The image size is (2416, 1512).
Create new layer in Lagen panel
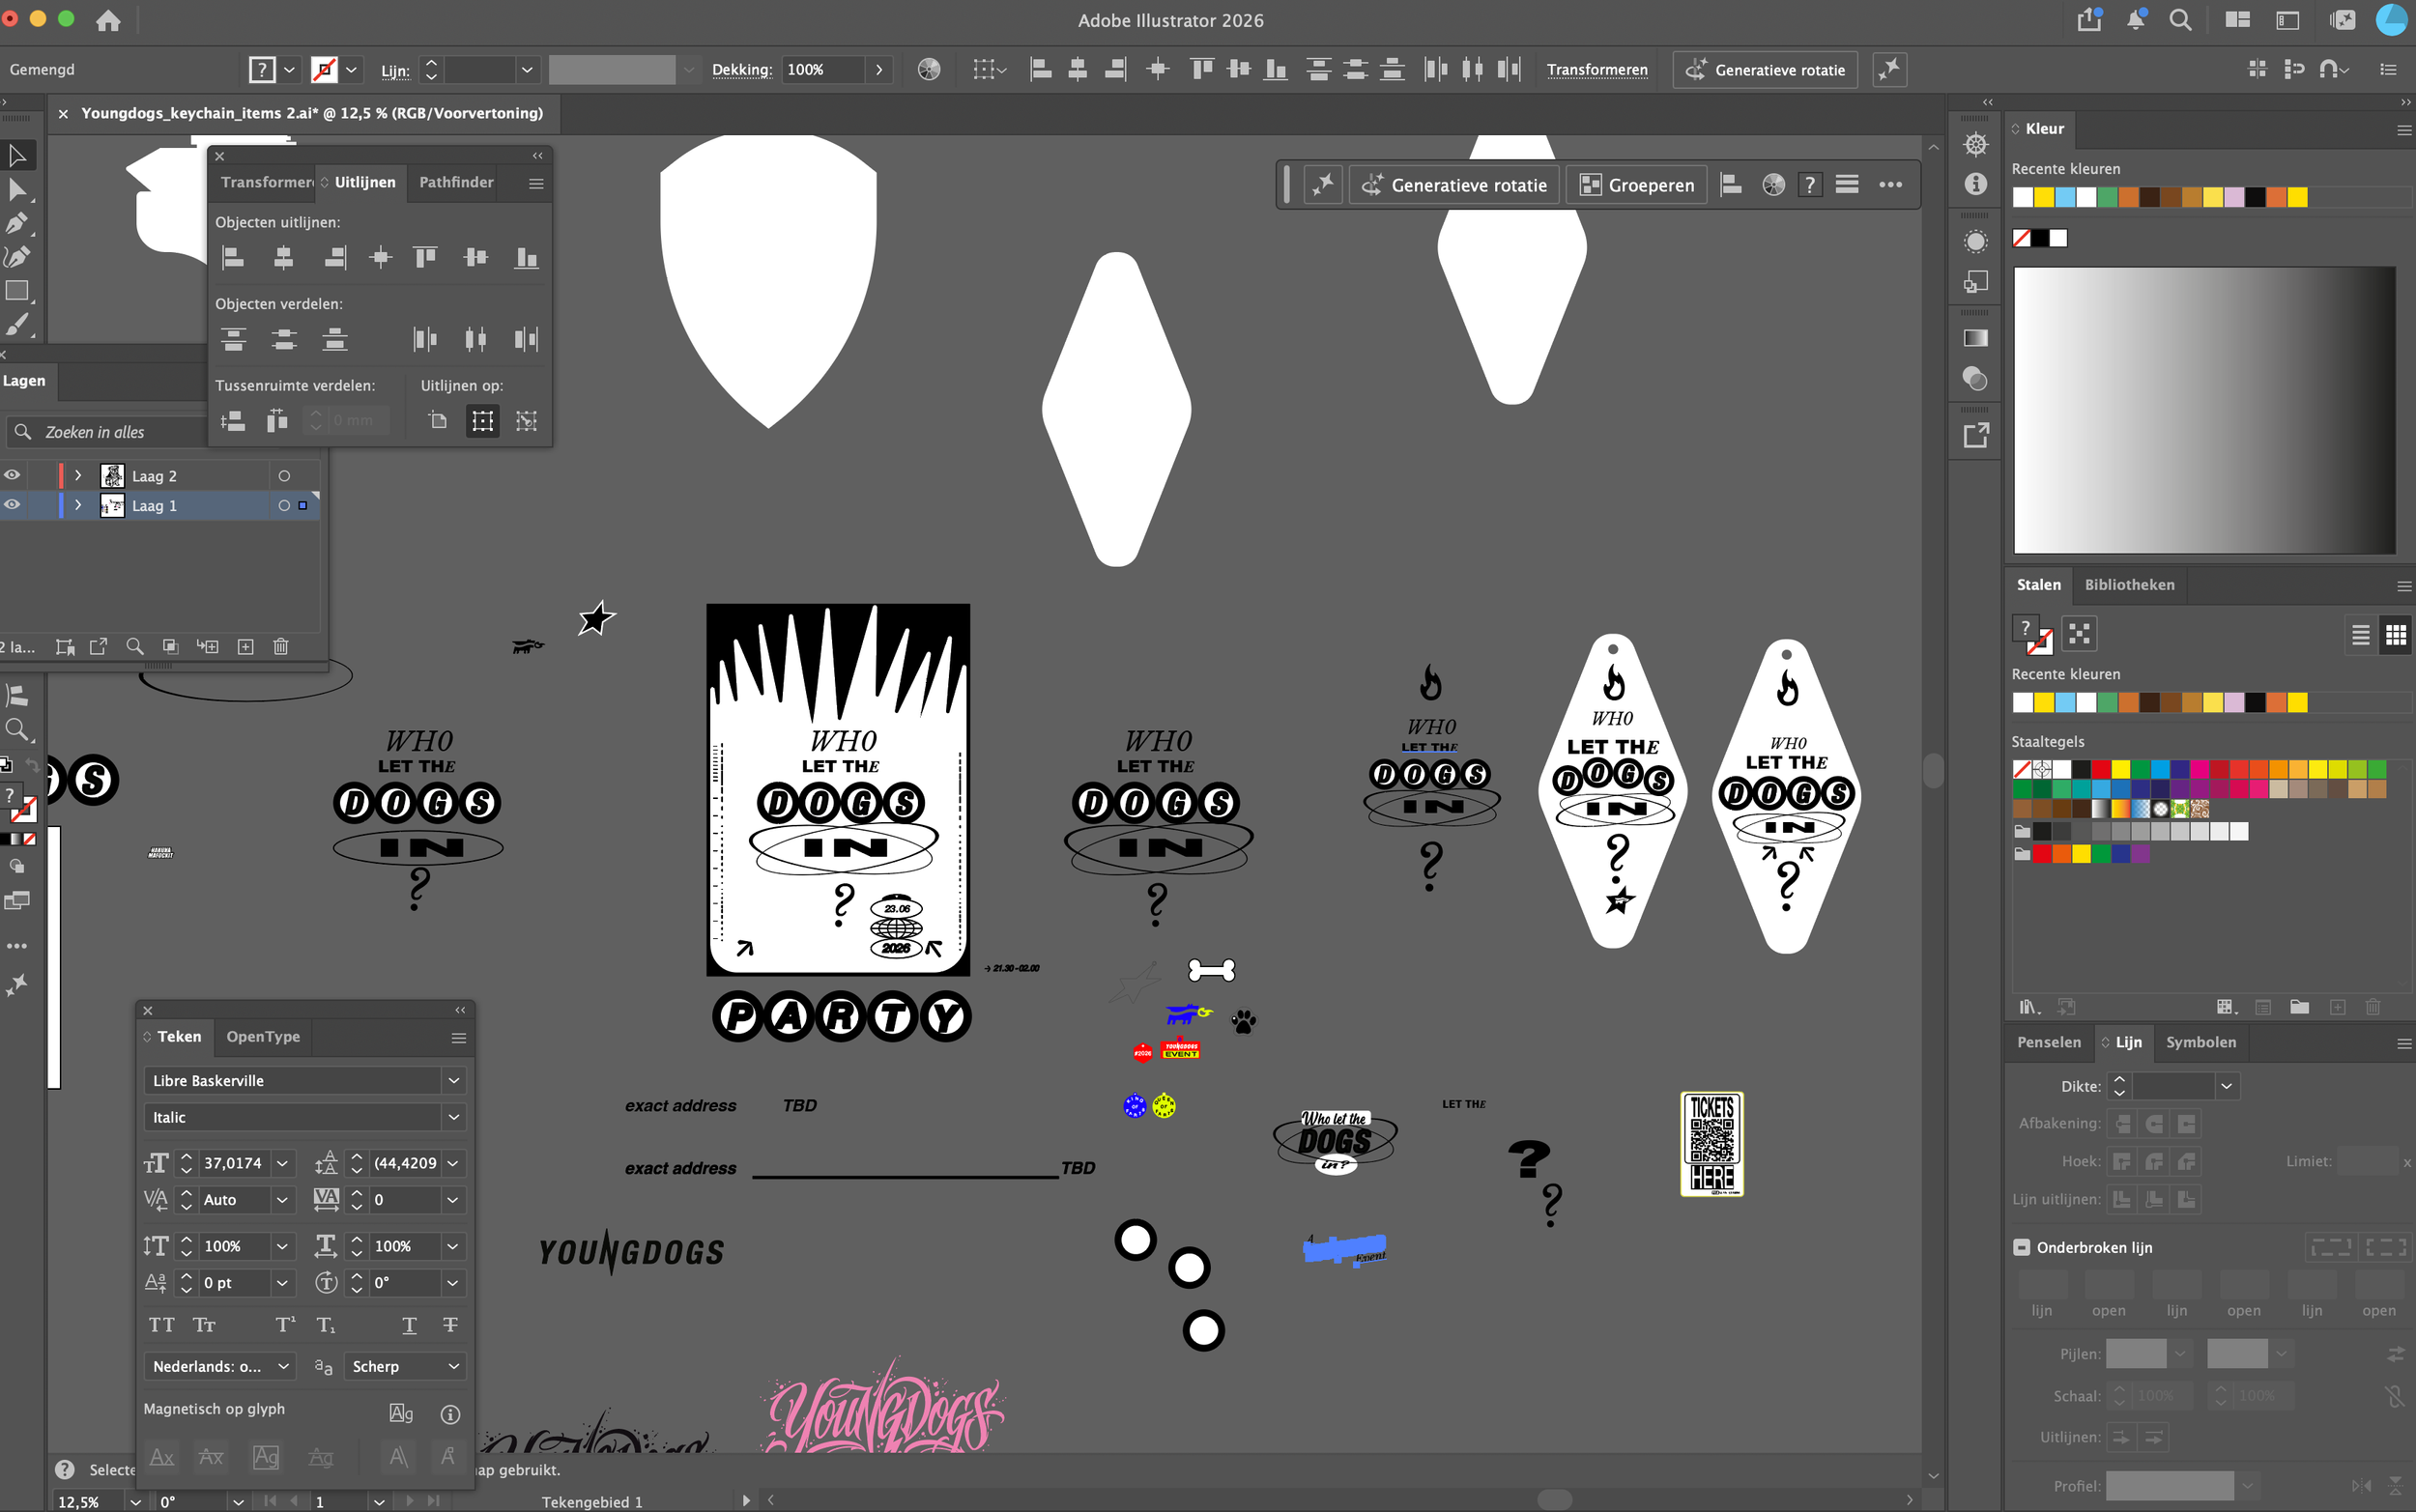click(x=245, y=647)
